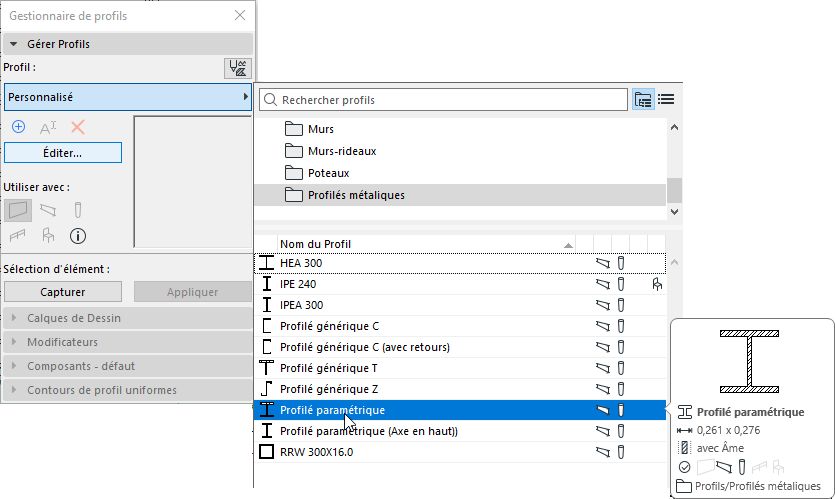
Task: Click the new profile plus icon
Action: click(18, 127)
